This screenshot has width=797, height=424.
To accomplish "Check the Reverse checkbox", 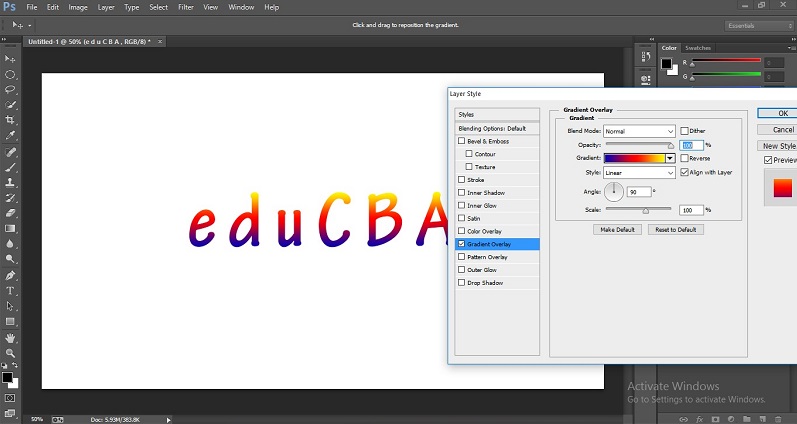I will (684, 158).
